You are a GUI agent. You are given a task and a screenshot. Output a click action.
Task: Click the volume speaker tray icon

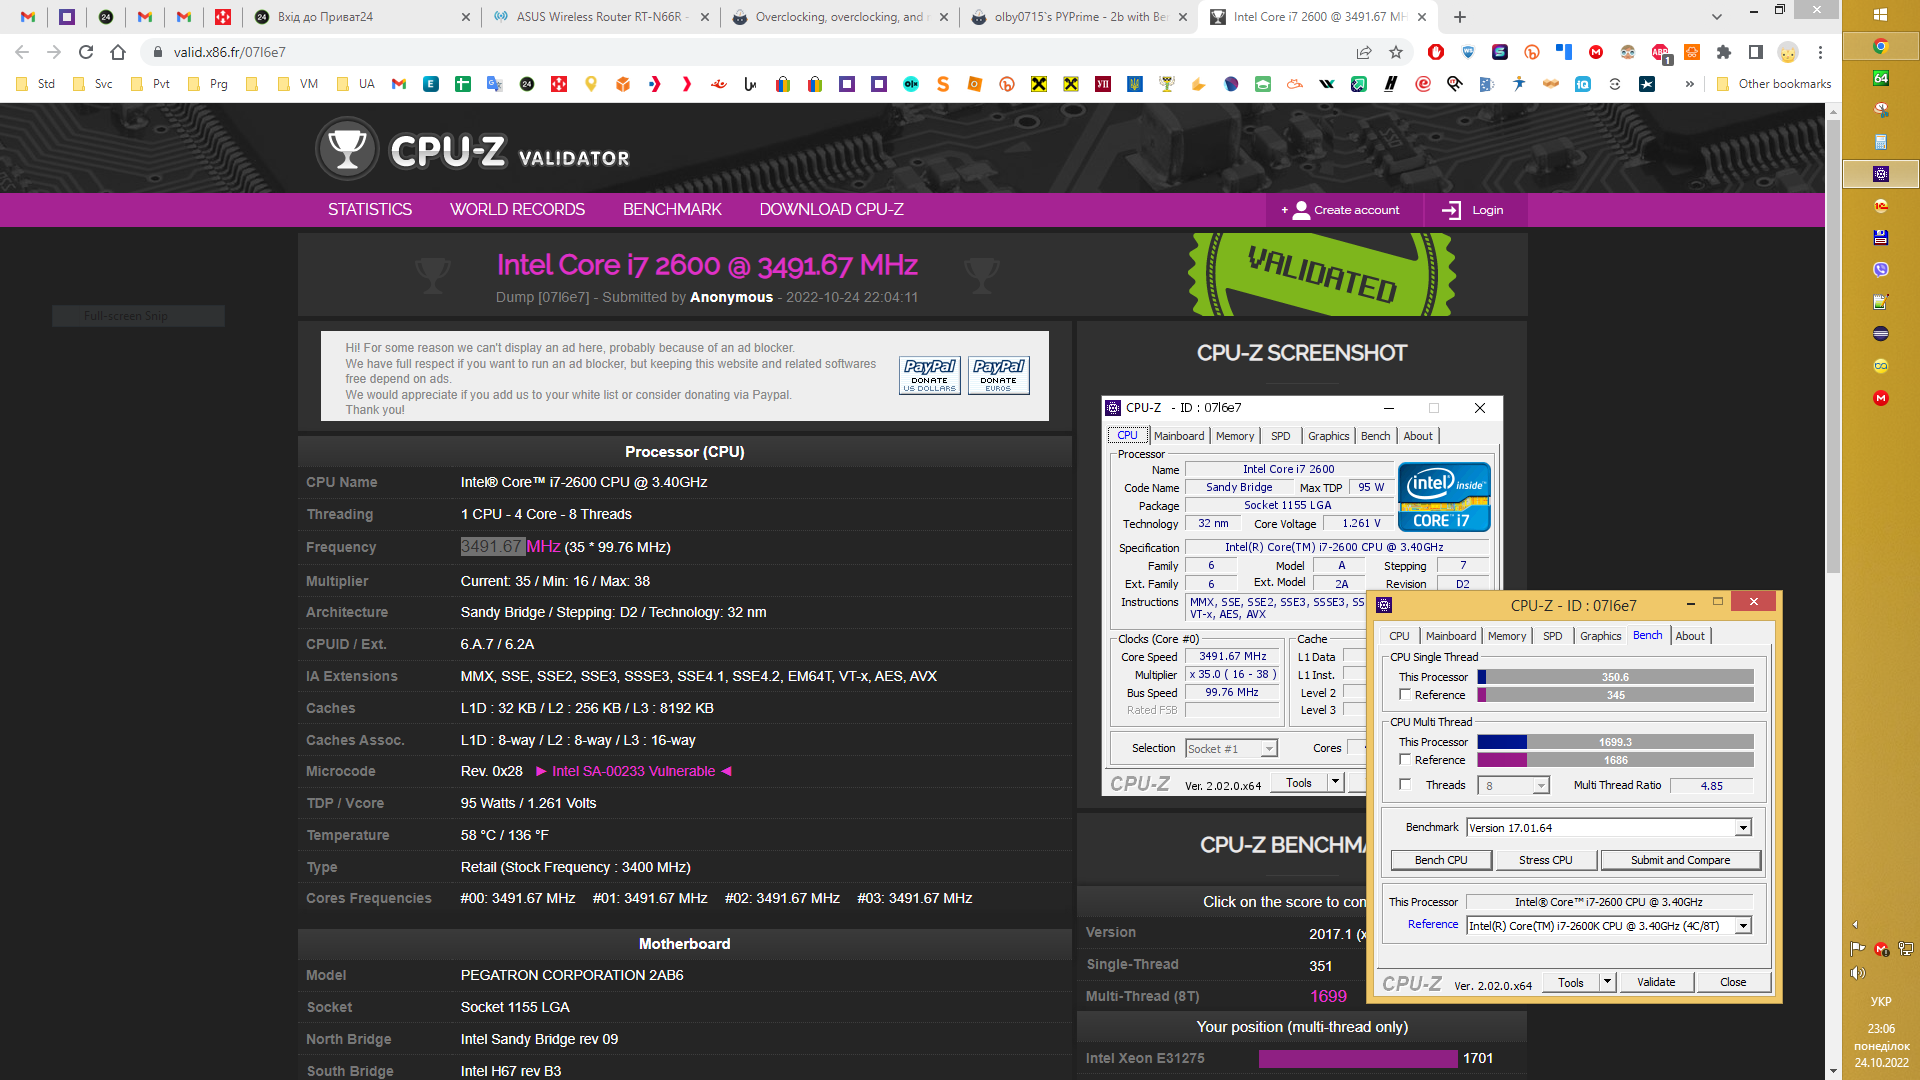pos(1858,973)
